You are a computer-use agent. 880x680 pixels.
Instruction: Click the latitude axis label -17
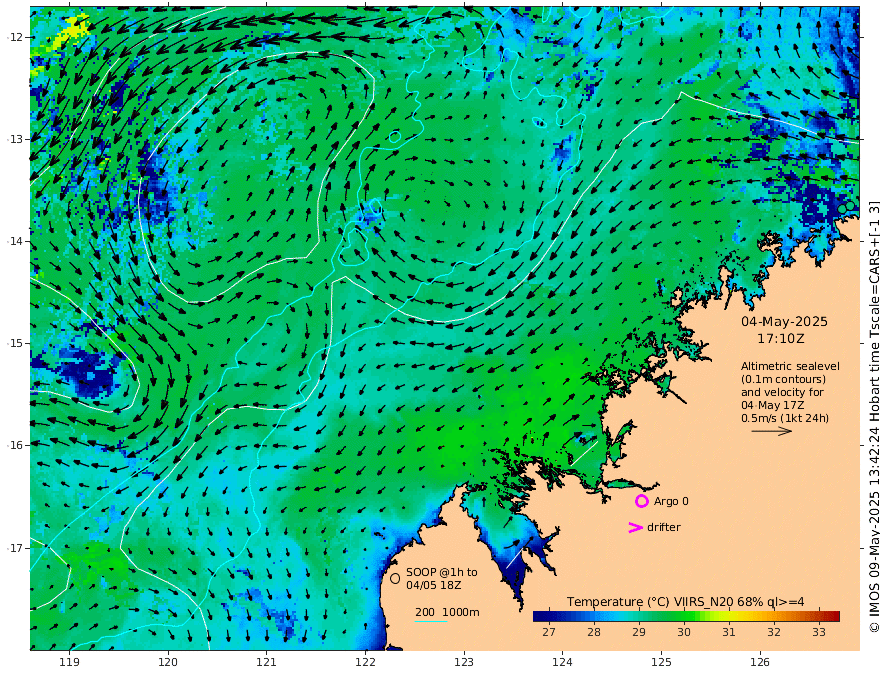pos(15,548)
